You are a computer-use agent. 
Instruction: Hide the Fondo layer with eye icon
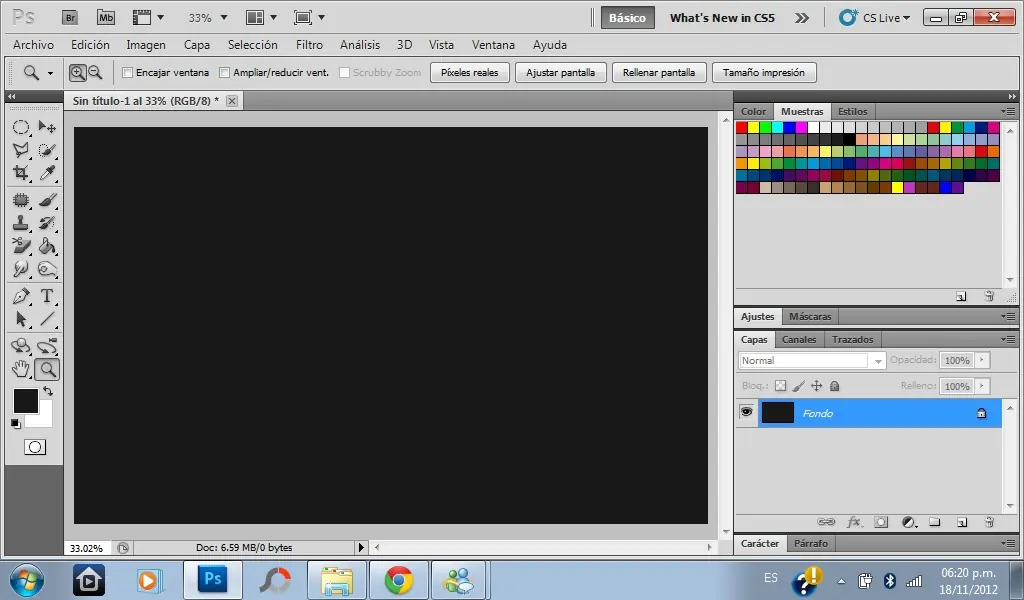coord(746,412)
